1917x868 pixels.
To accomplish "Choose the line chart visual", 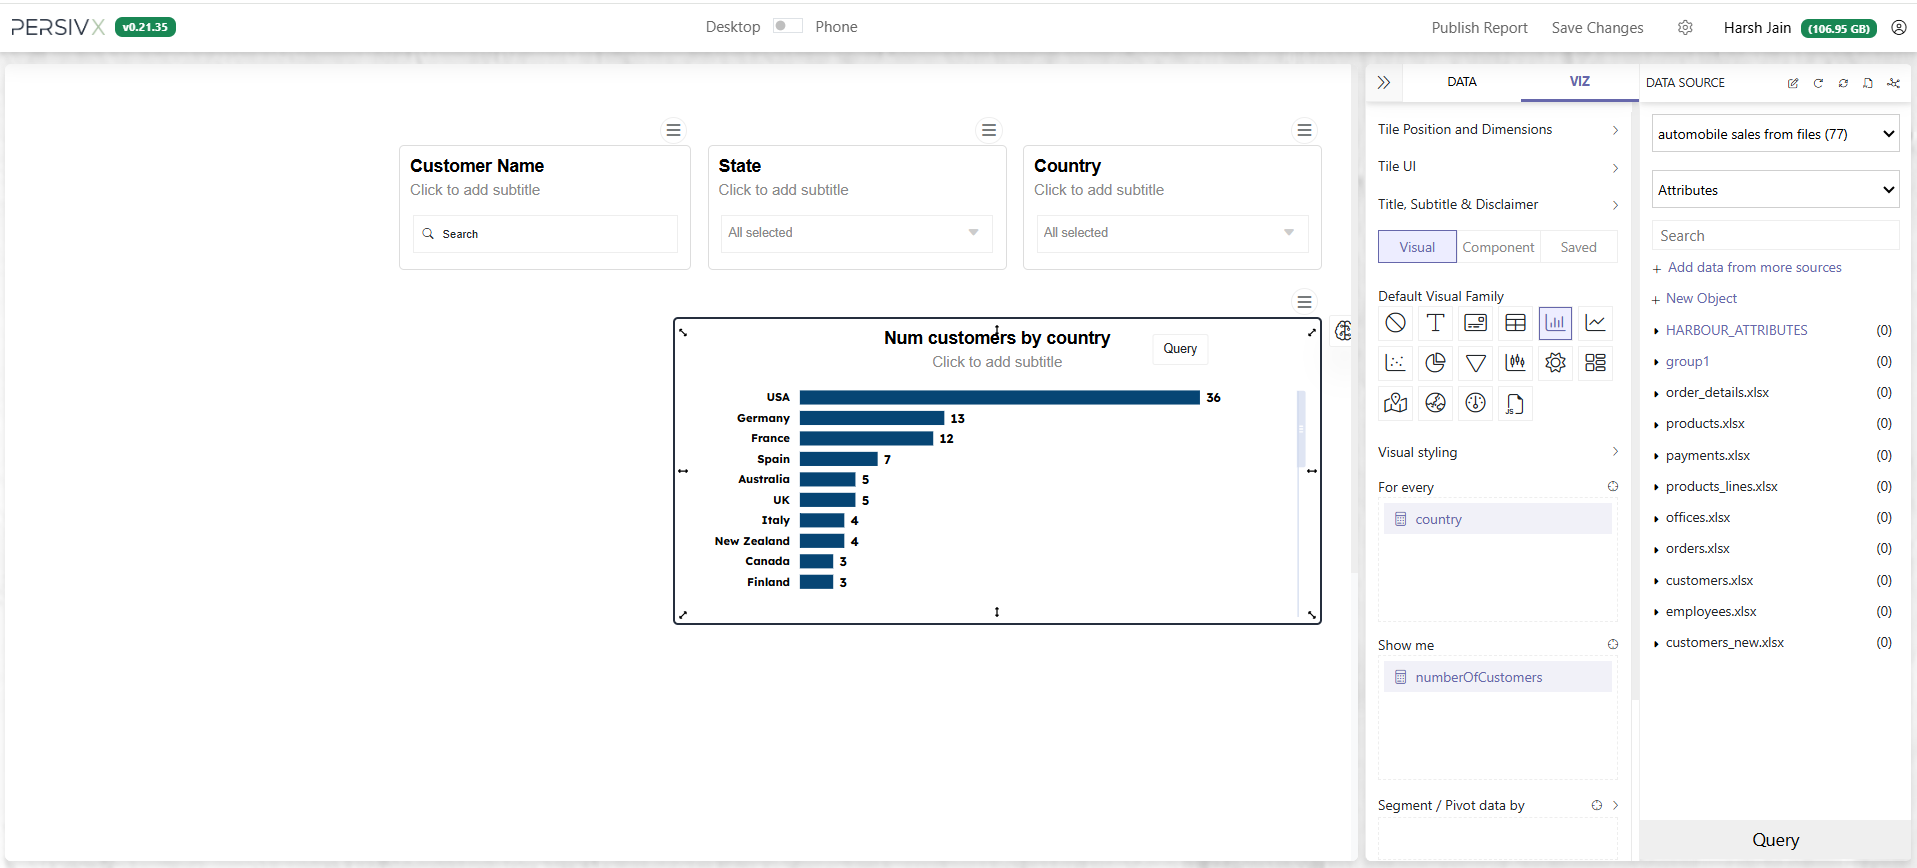I will [x=1595, y=323].
